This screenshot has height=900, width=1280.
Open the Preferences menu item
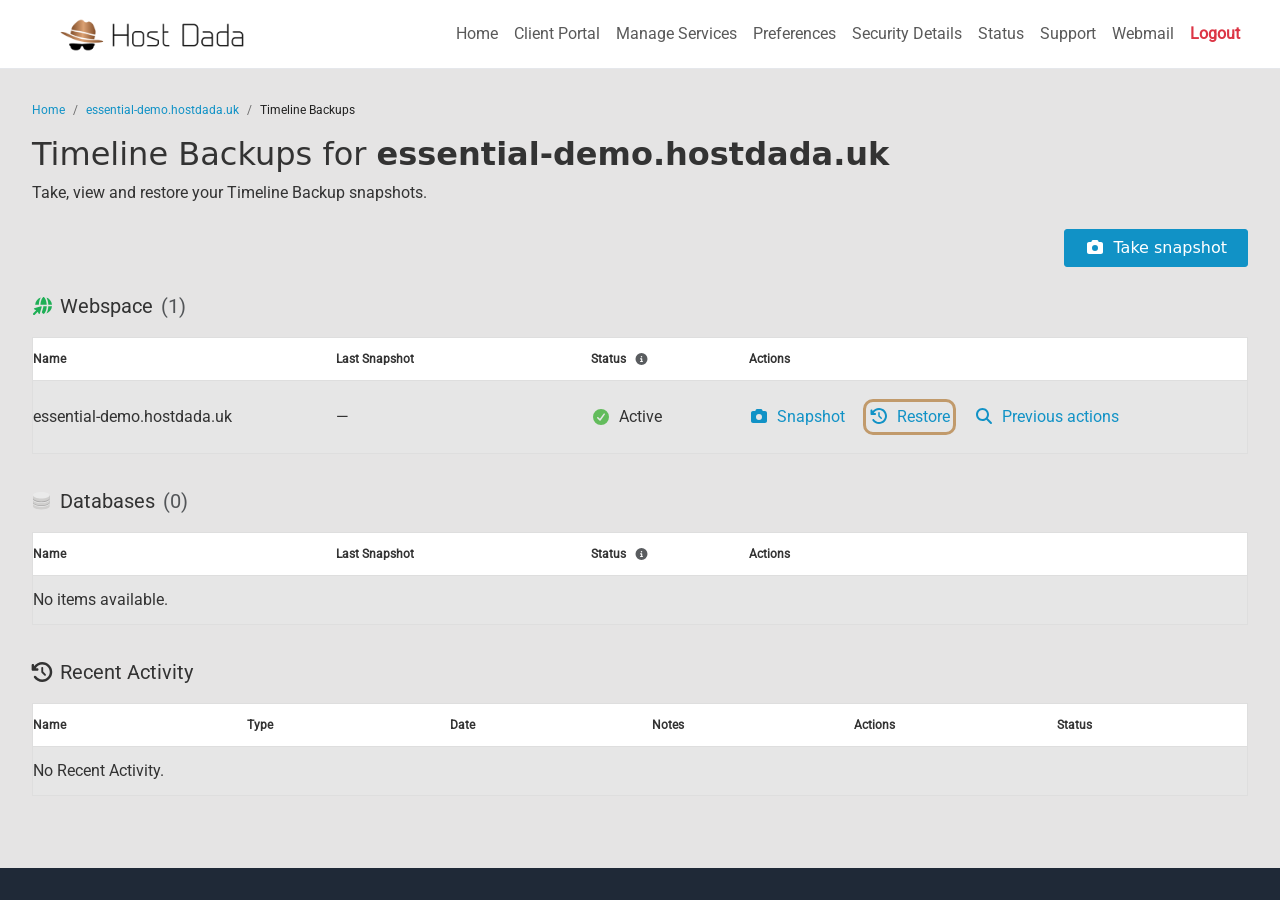point(794,34)
